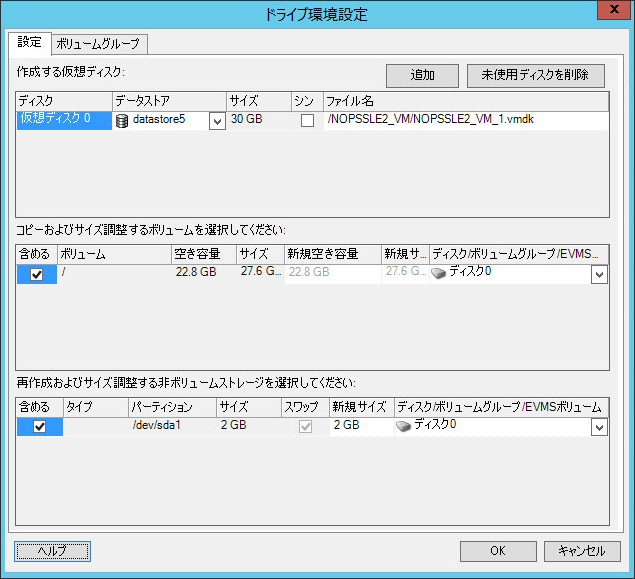Click the disk icon in volume row

438,272
